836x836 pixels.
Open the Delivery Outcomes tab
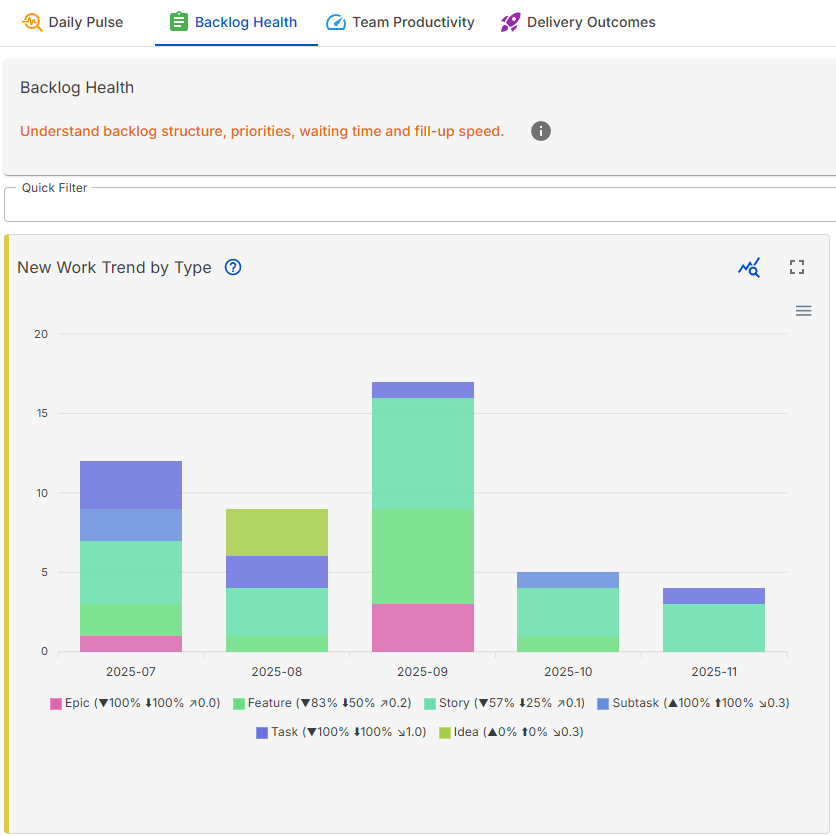click(x=591, y=22)
